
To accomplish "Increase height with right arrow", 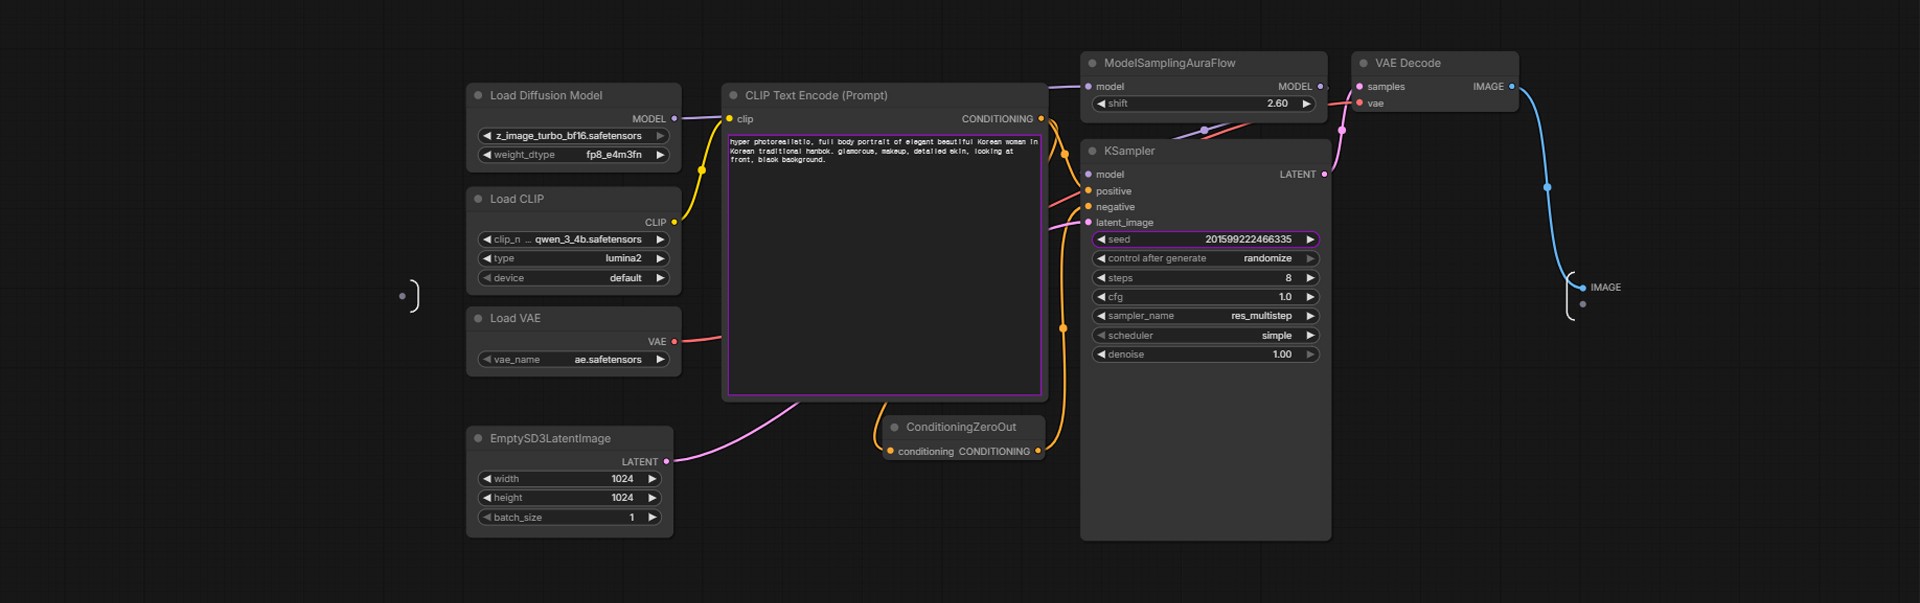I will pos(652,498).
